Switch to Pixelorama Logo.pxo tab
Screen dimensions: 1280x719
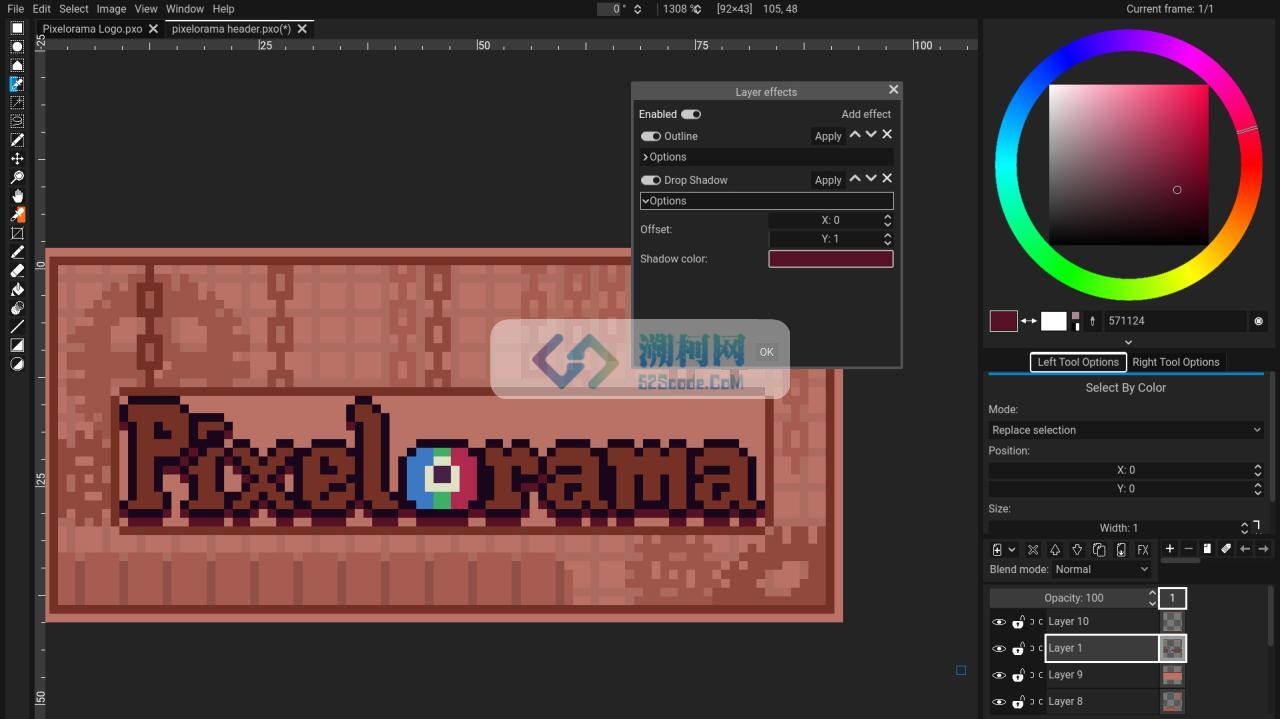coord(92,29)
